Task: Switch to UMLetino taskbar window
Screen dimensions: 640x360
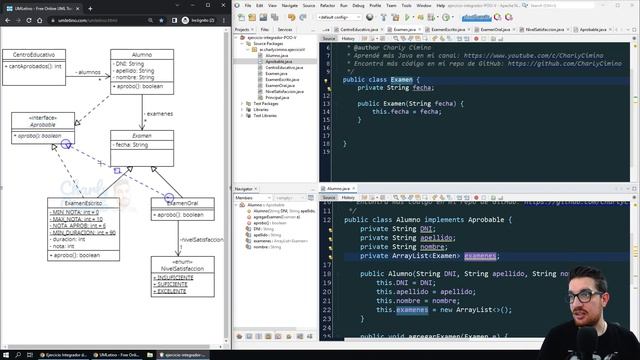Action: click(117, 355)
